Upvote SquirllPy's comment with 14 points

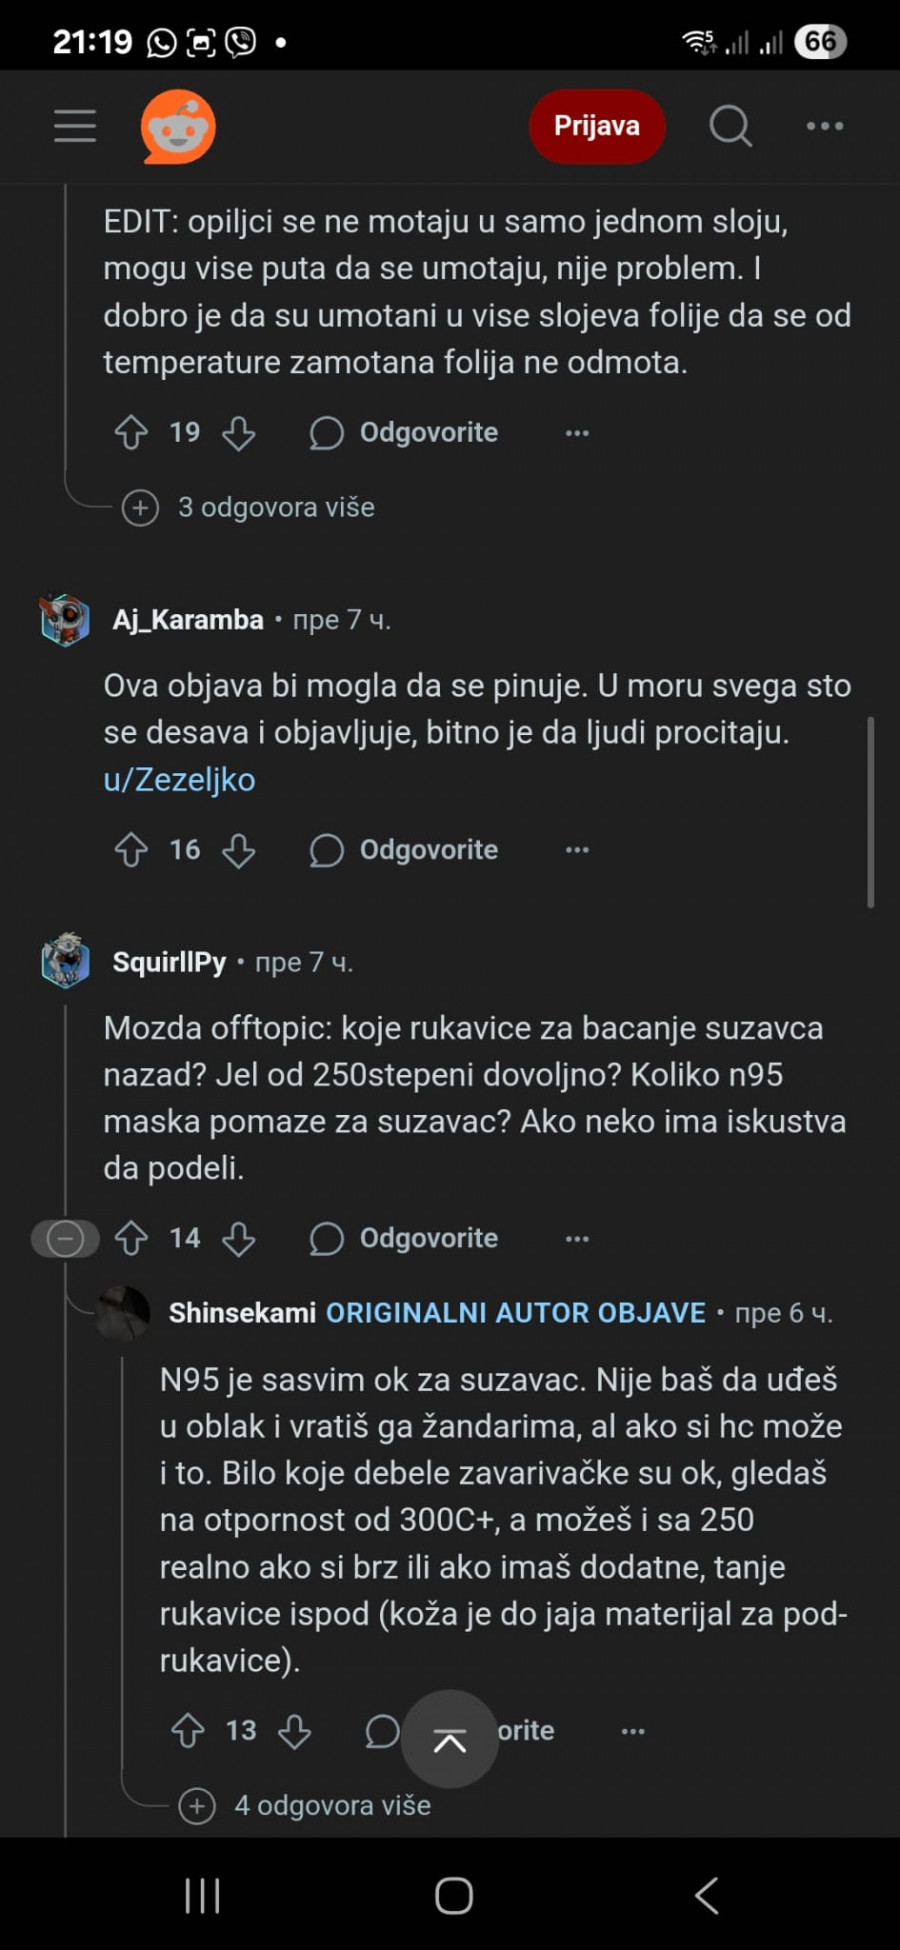[131, 1239]
